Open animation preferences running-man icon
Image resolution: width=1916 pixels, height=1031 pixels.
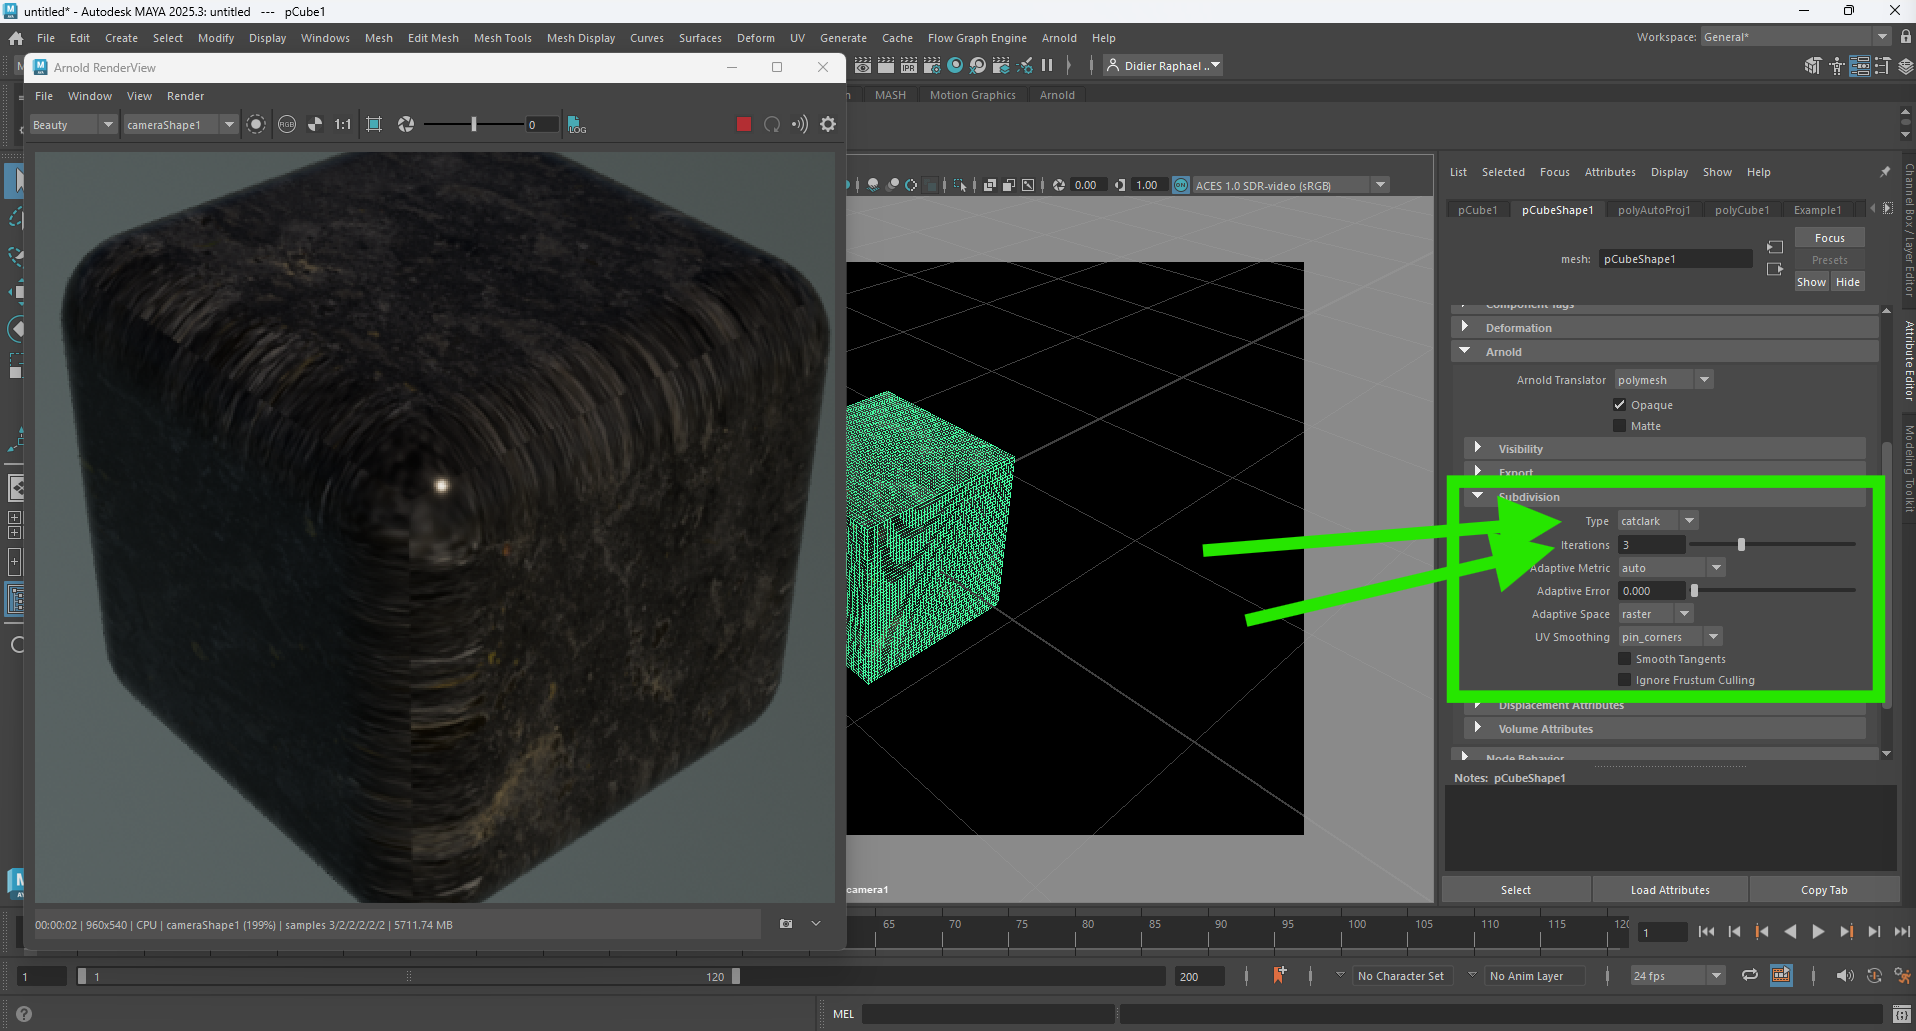[x=1903, y=975]
